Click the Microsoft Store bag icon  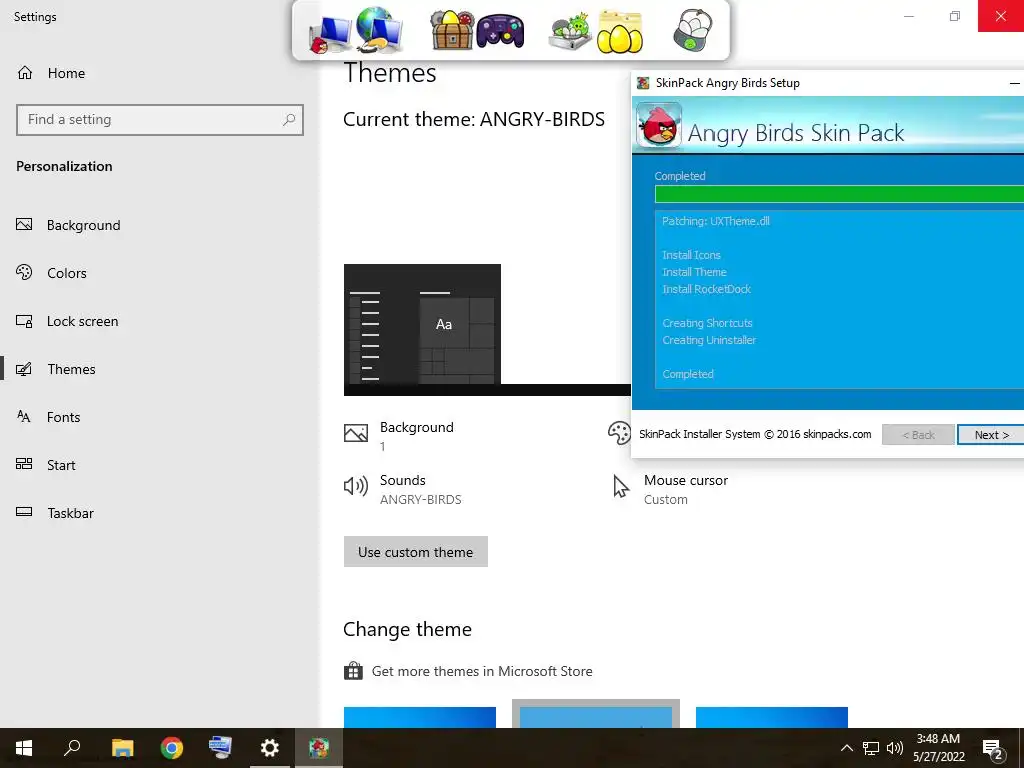pyautogui.click(x=353, y=671)
